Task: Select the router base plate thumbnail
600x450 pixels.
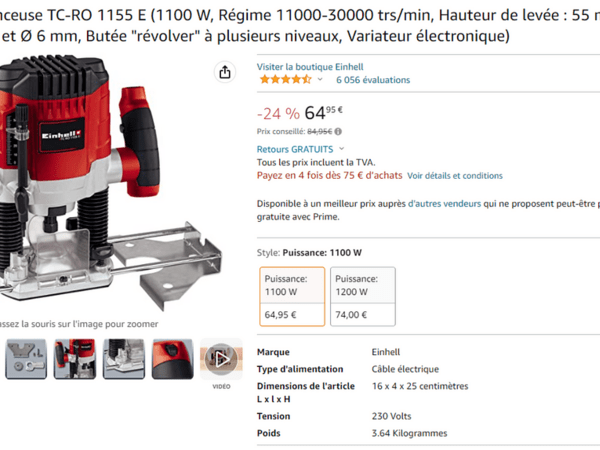Action: (124, 359)
